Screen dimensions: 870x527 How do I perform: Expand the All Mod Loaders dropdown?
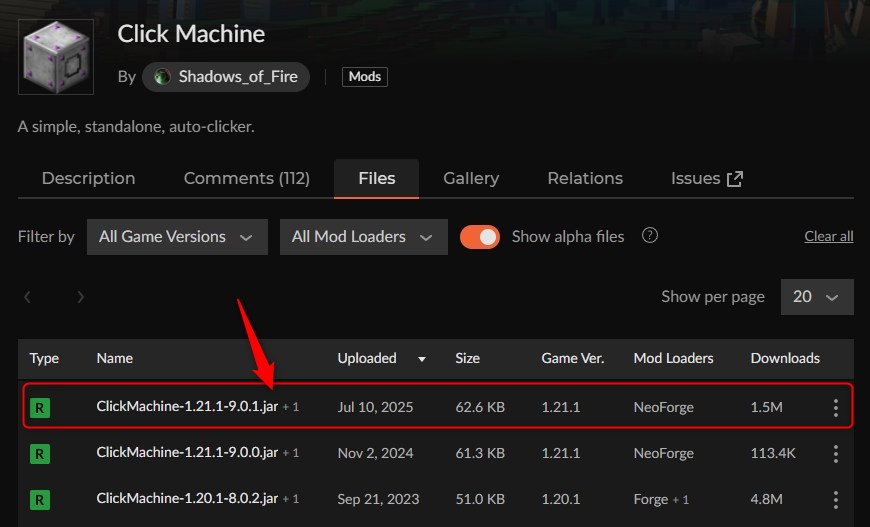click(x=363, y=237)
